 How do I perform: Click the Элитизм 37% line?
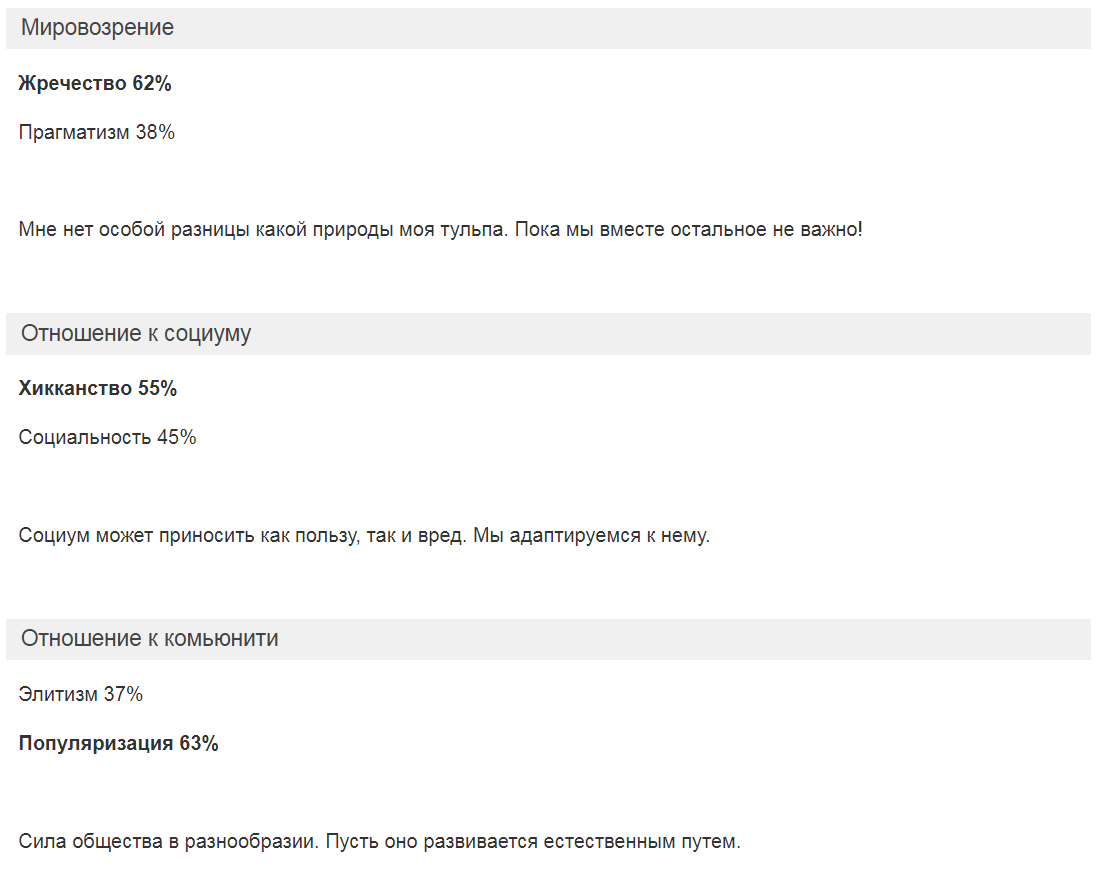[81, 695]
